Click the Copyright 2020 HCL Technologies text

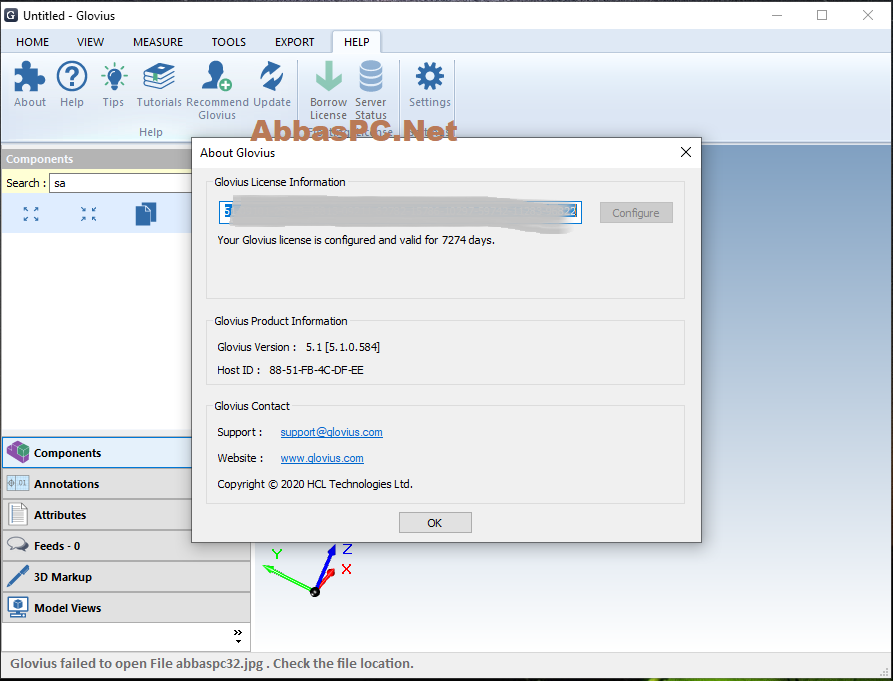[315, 484]
